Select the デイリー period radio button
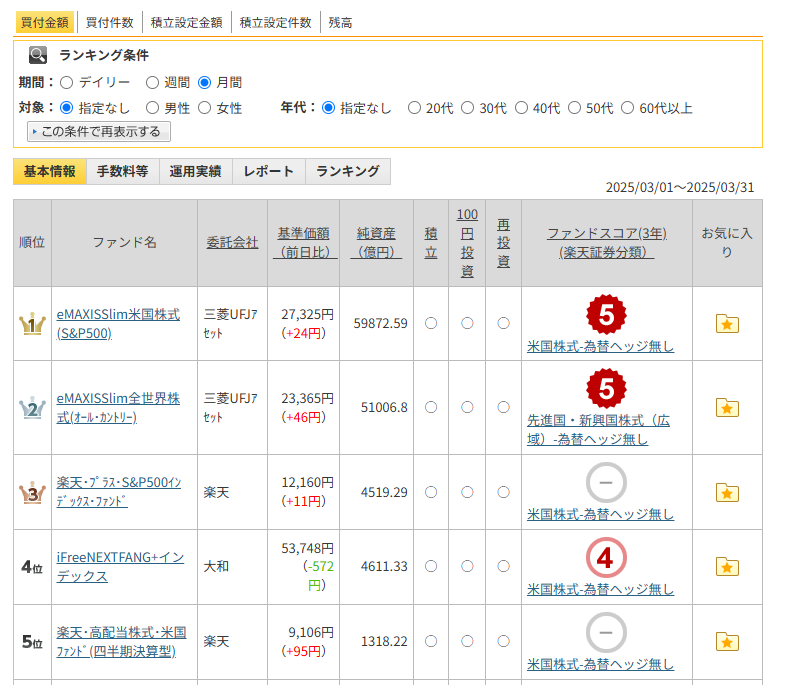 67,82
